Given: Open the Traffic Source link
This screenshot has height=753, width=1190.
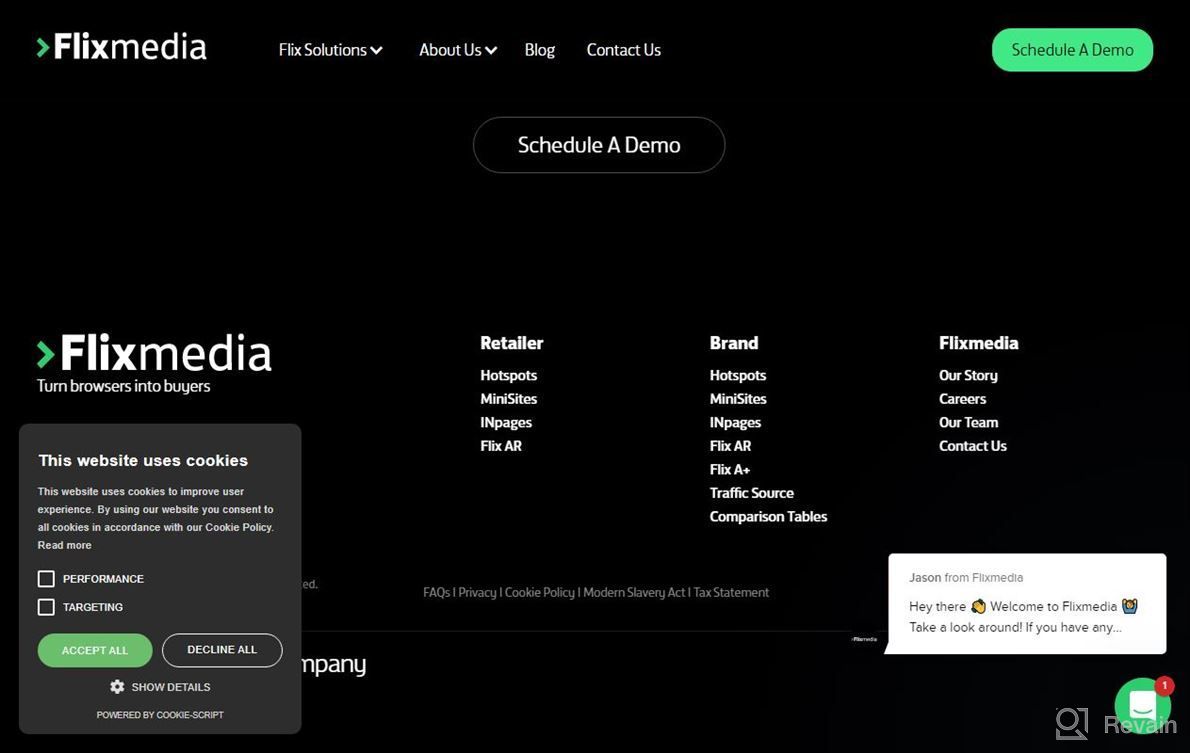Looking at the screenshot, I should 751,493.
